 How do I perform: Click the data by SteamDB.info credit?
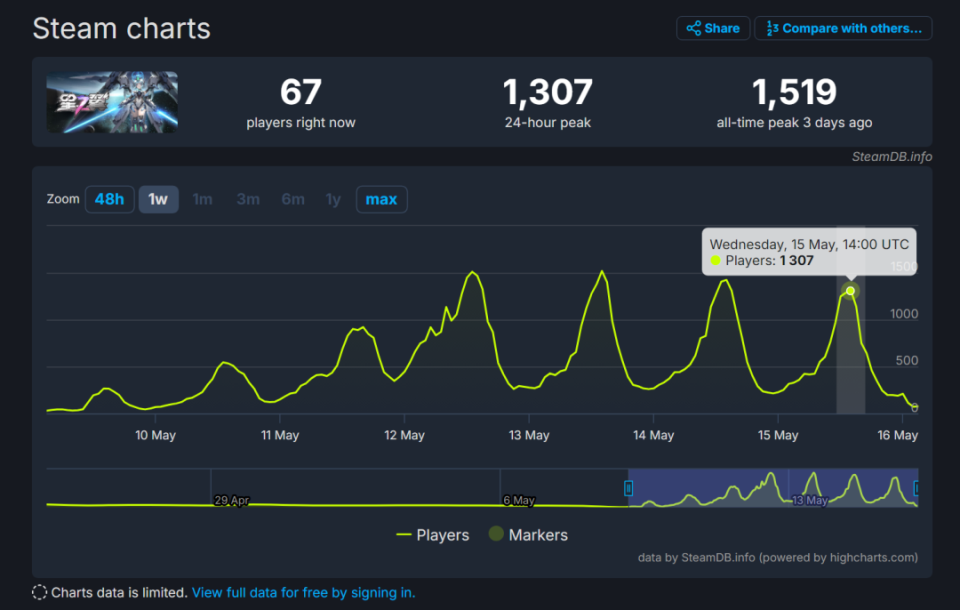(x=778, y=557)
